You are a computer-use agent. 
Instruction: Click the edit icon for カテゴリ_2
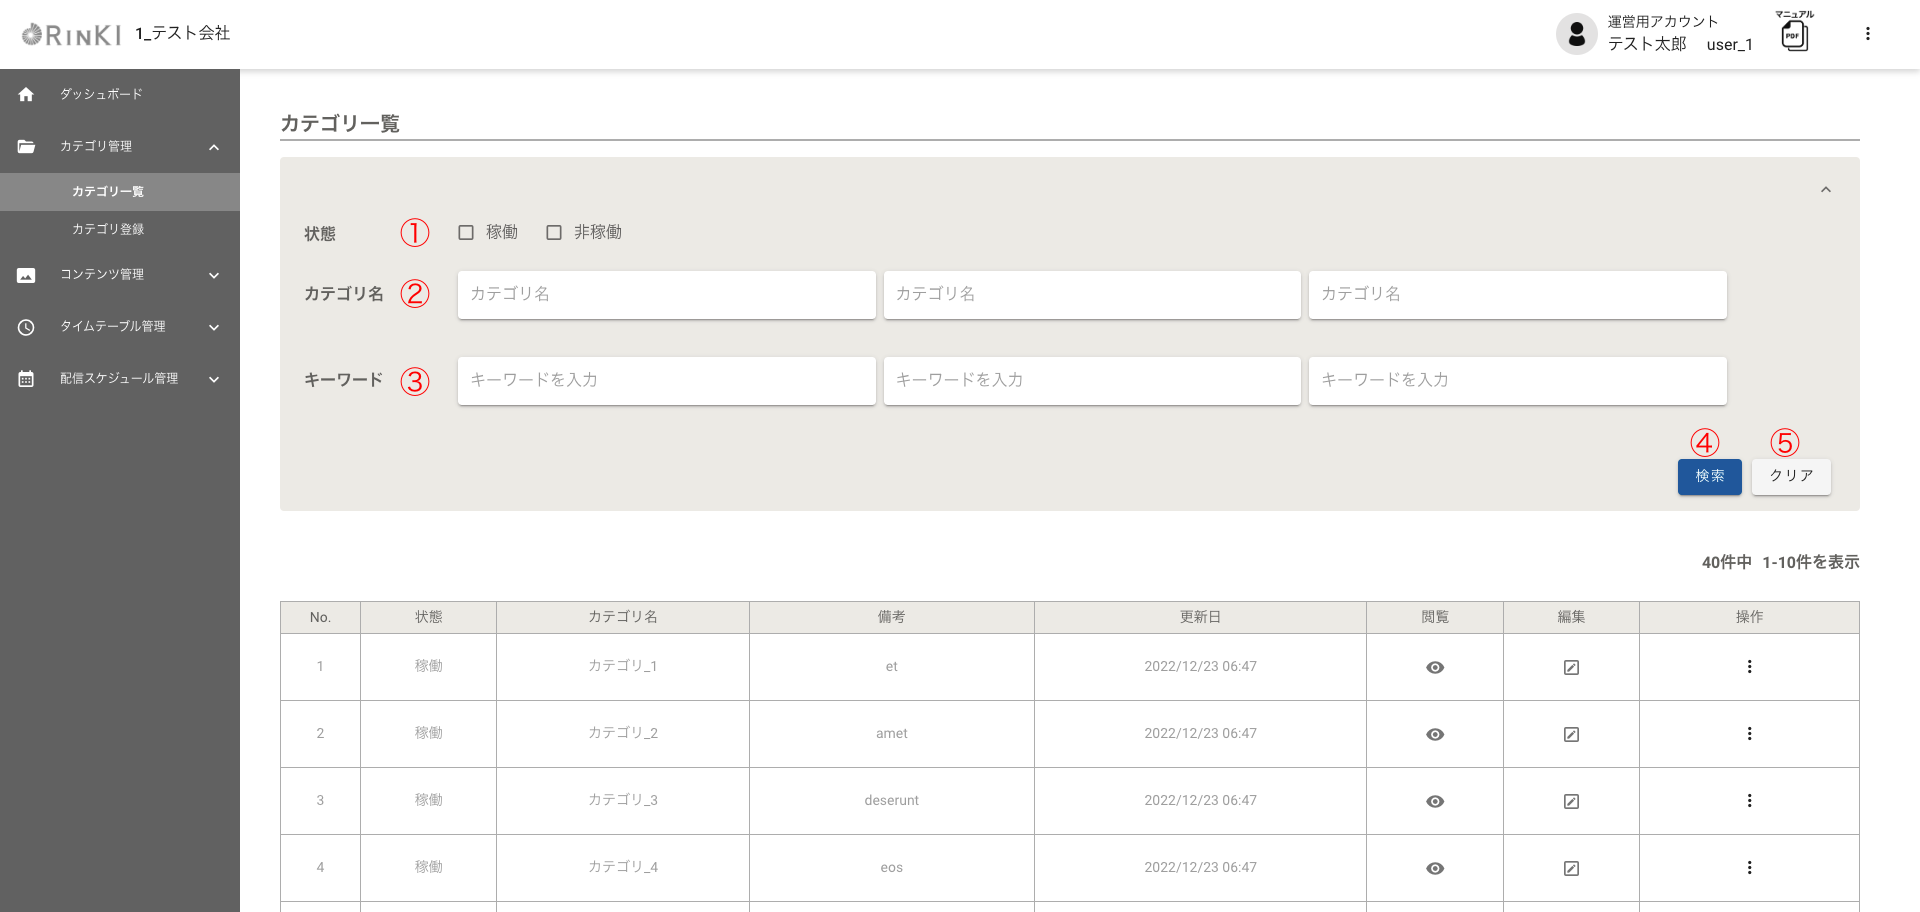[x=1570, y=734]
